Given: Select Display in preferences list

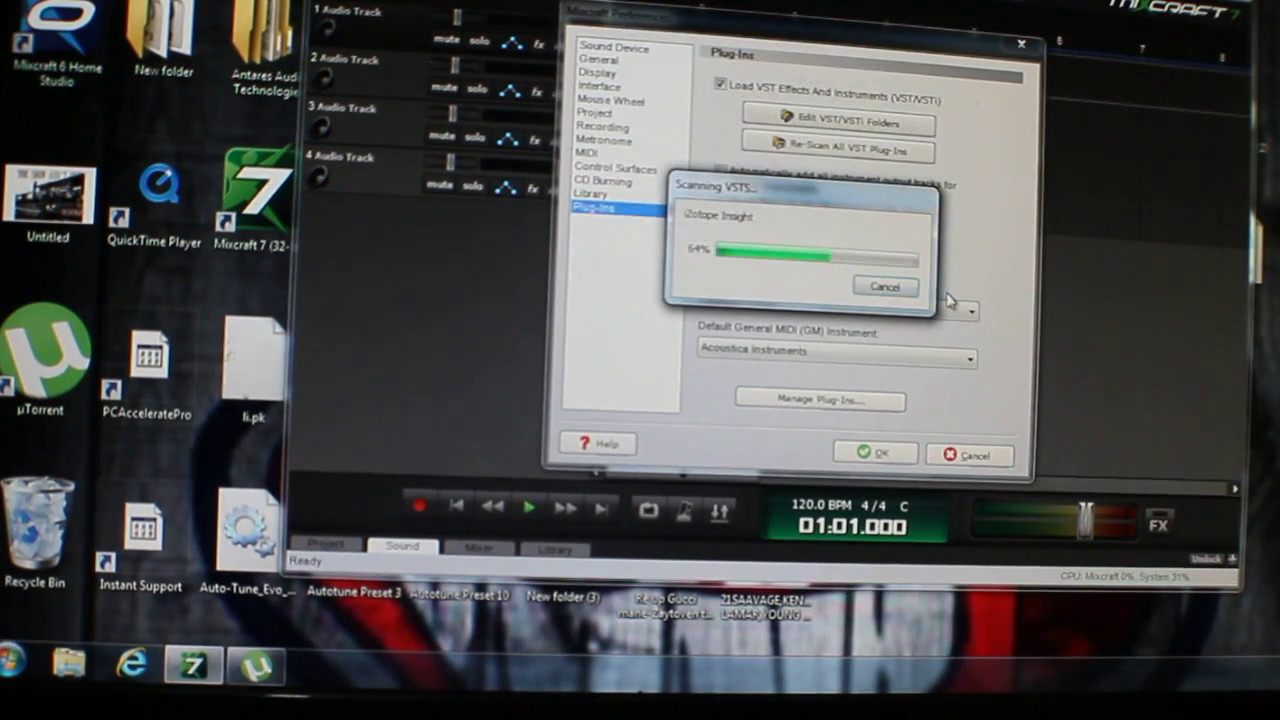Looking at the screenshot, I should (x=597, y=73).
